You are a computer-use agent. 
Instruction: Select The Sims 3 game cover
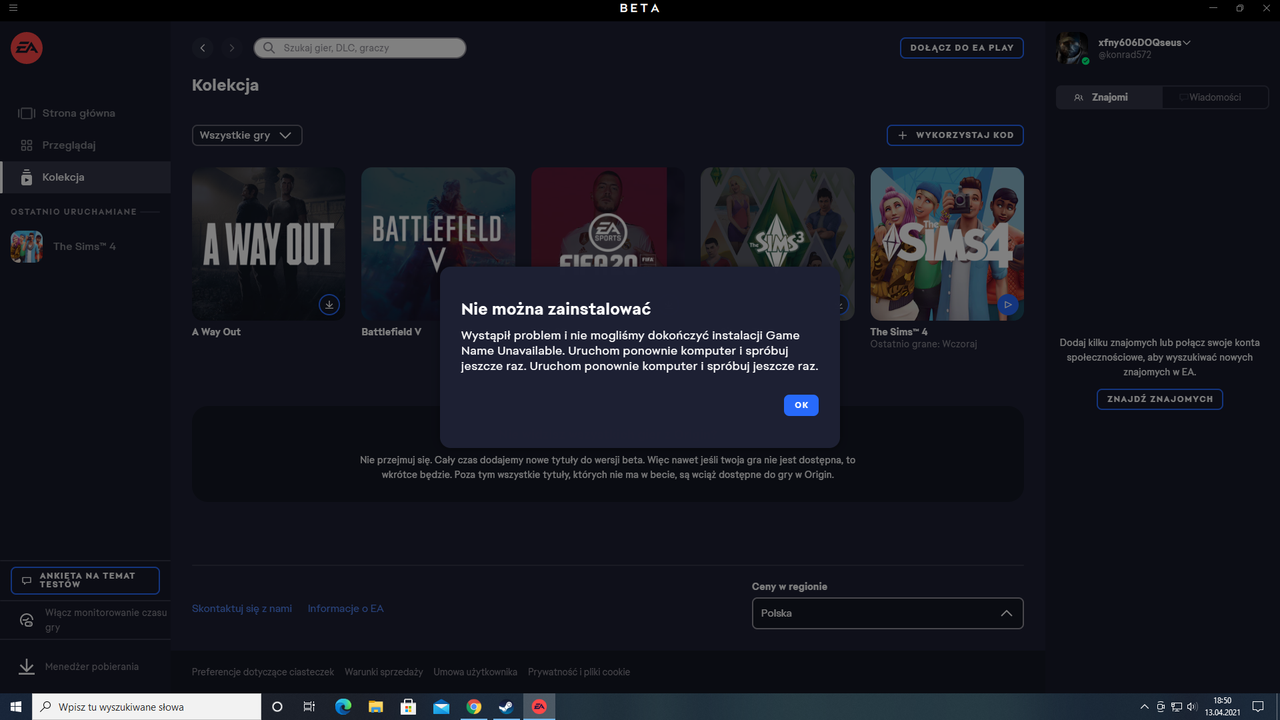pyautogui.click(x=777, y=217)
